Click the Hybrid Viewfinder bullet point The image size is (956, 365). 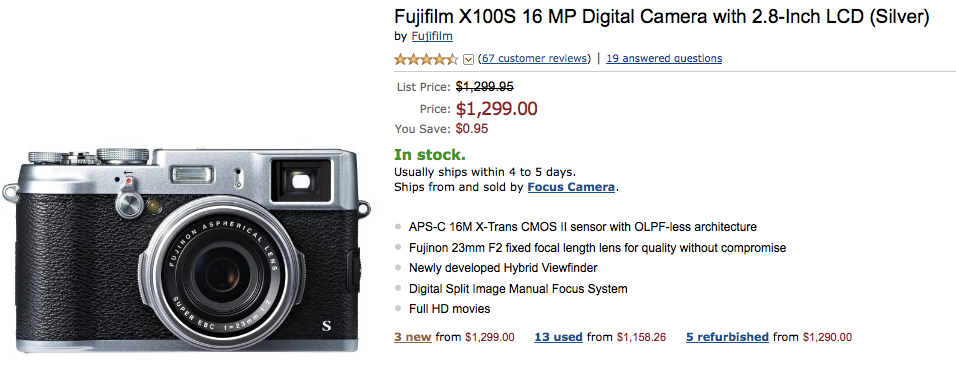[x=503, y=268]
